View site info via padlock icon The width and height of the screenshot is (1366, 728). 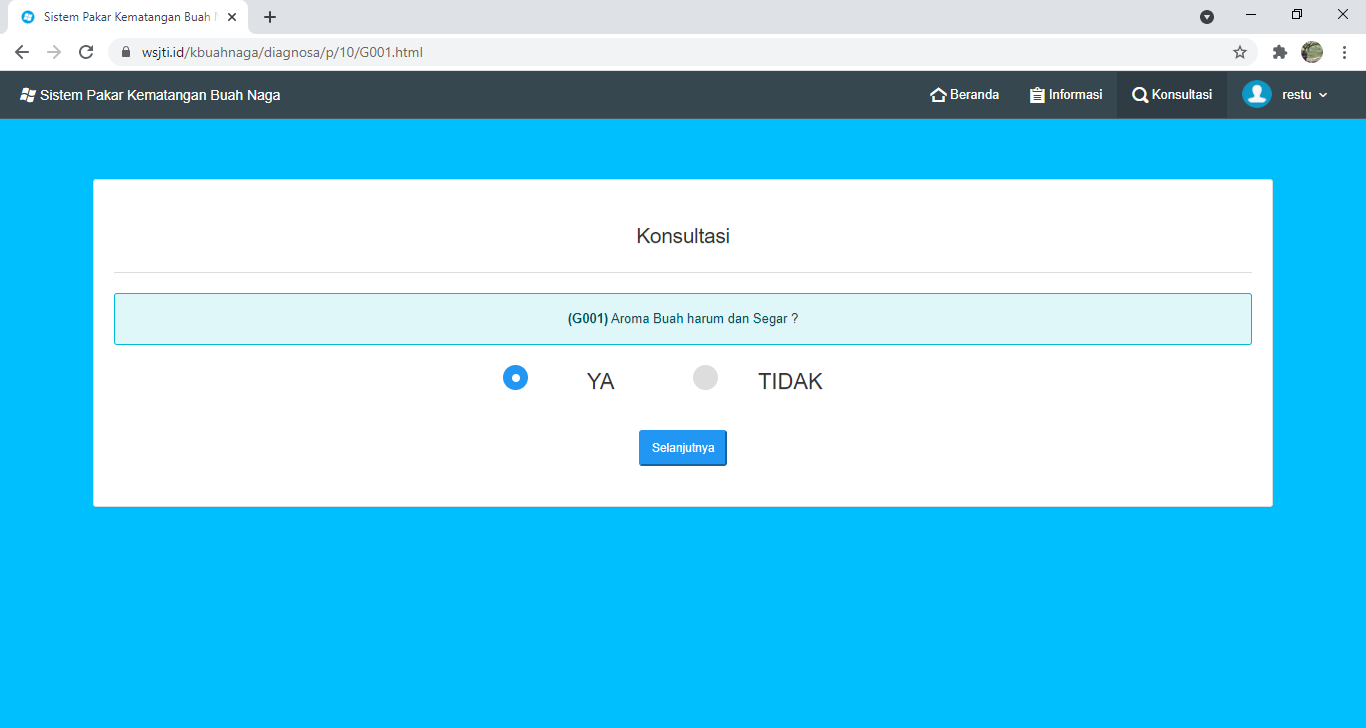coord(126,52)
